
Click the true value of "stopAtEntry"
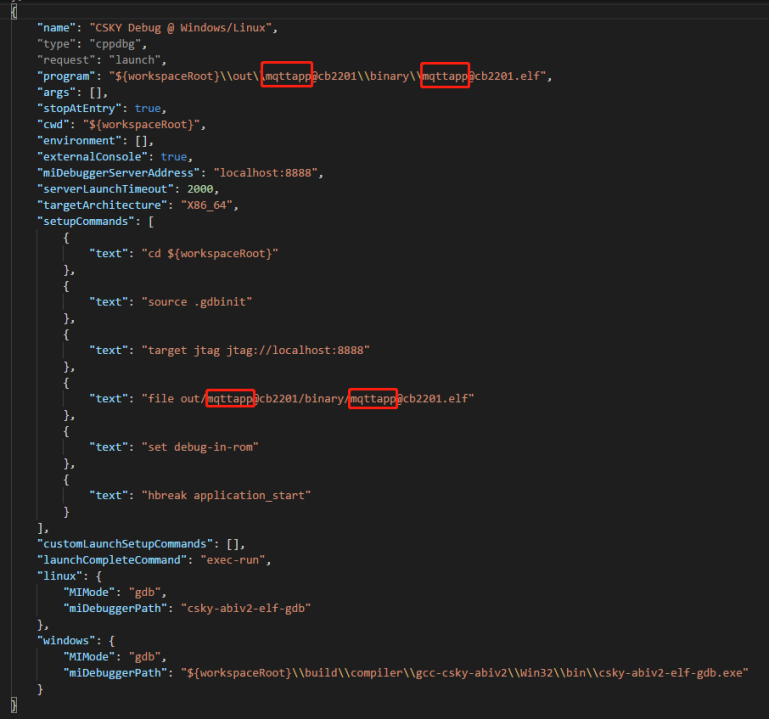[147, 109]
